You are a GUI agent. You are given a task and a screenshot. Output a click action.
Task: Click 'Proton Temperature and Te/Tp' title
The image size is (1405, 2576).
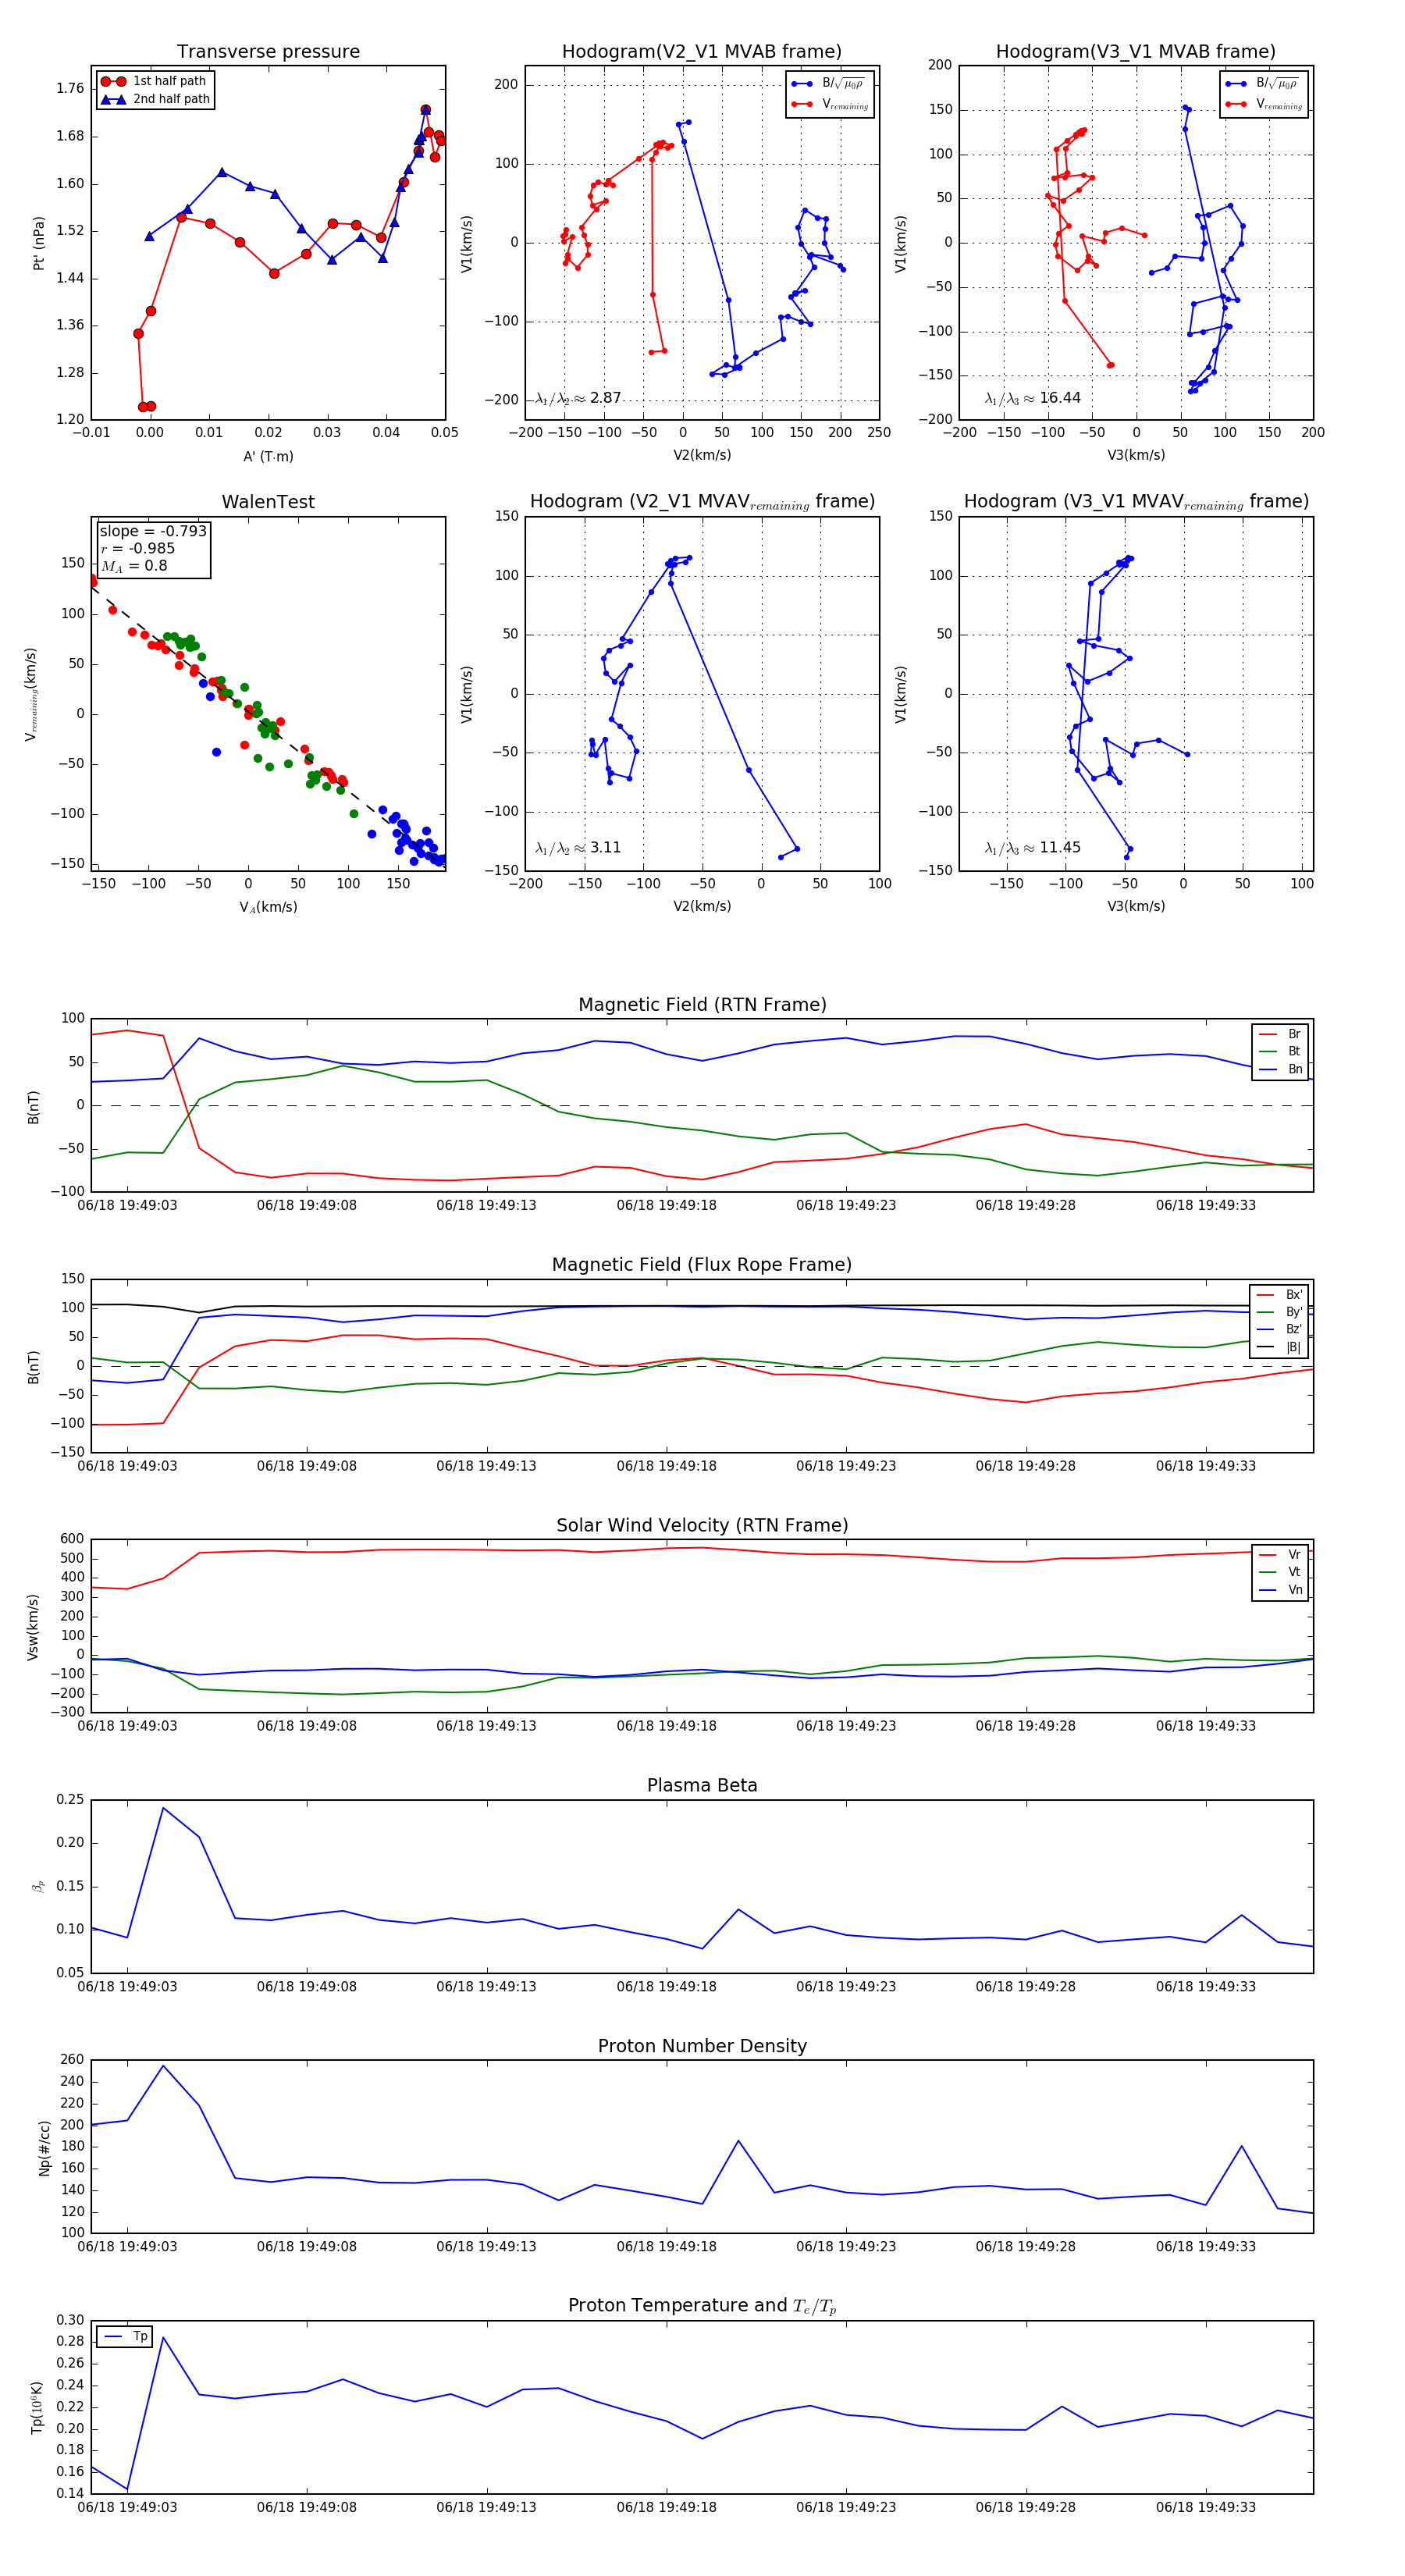[x=702, y=2306]
